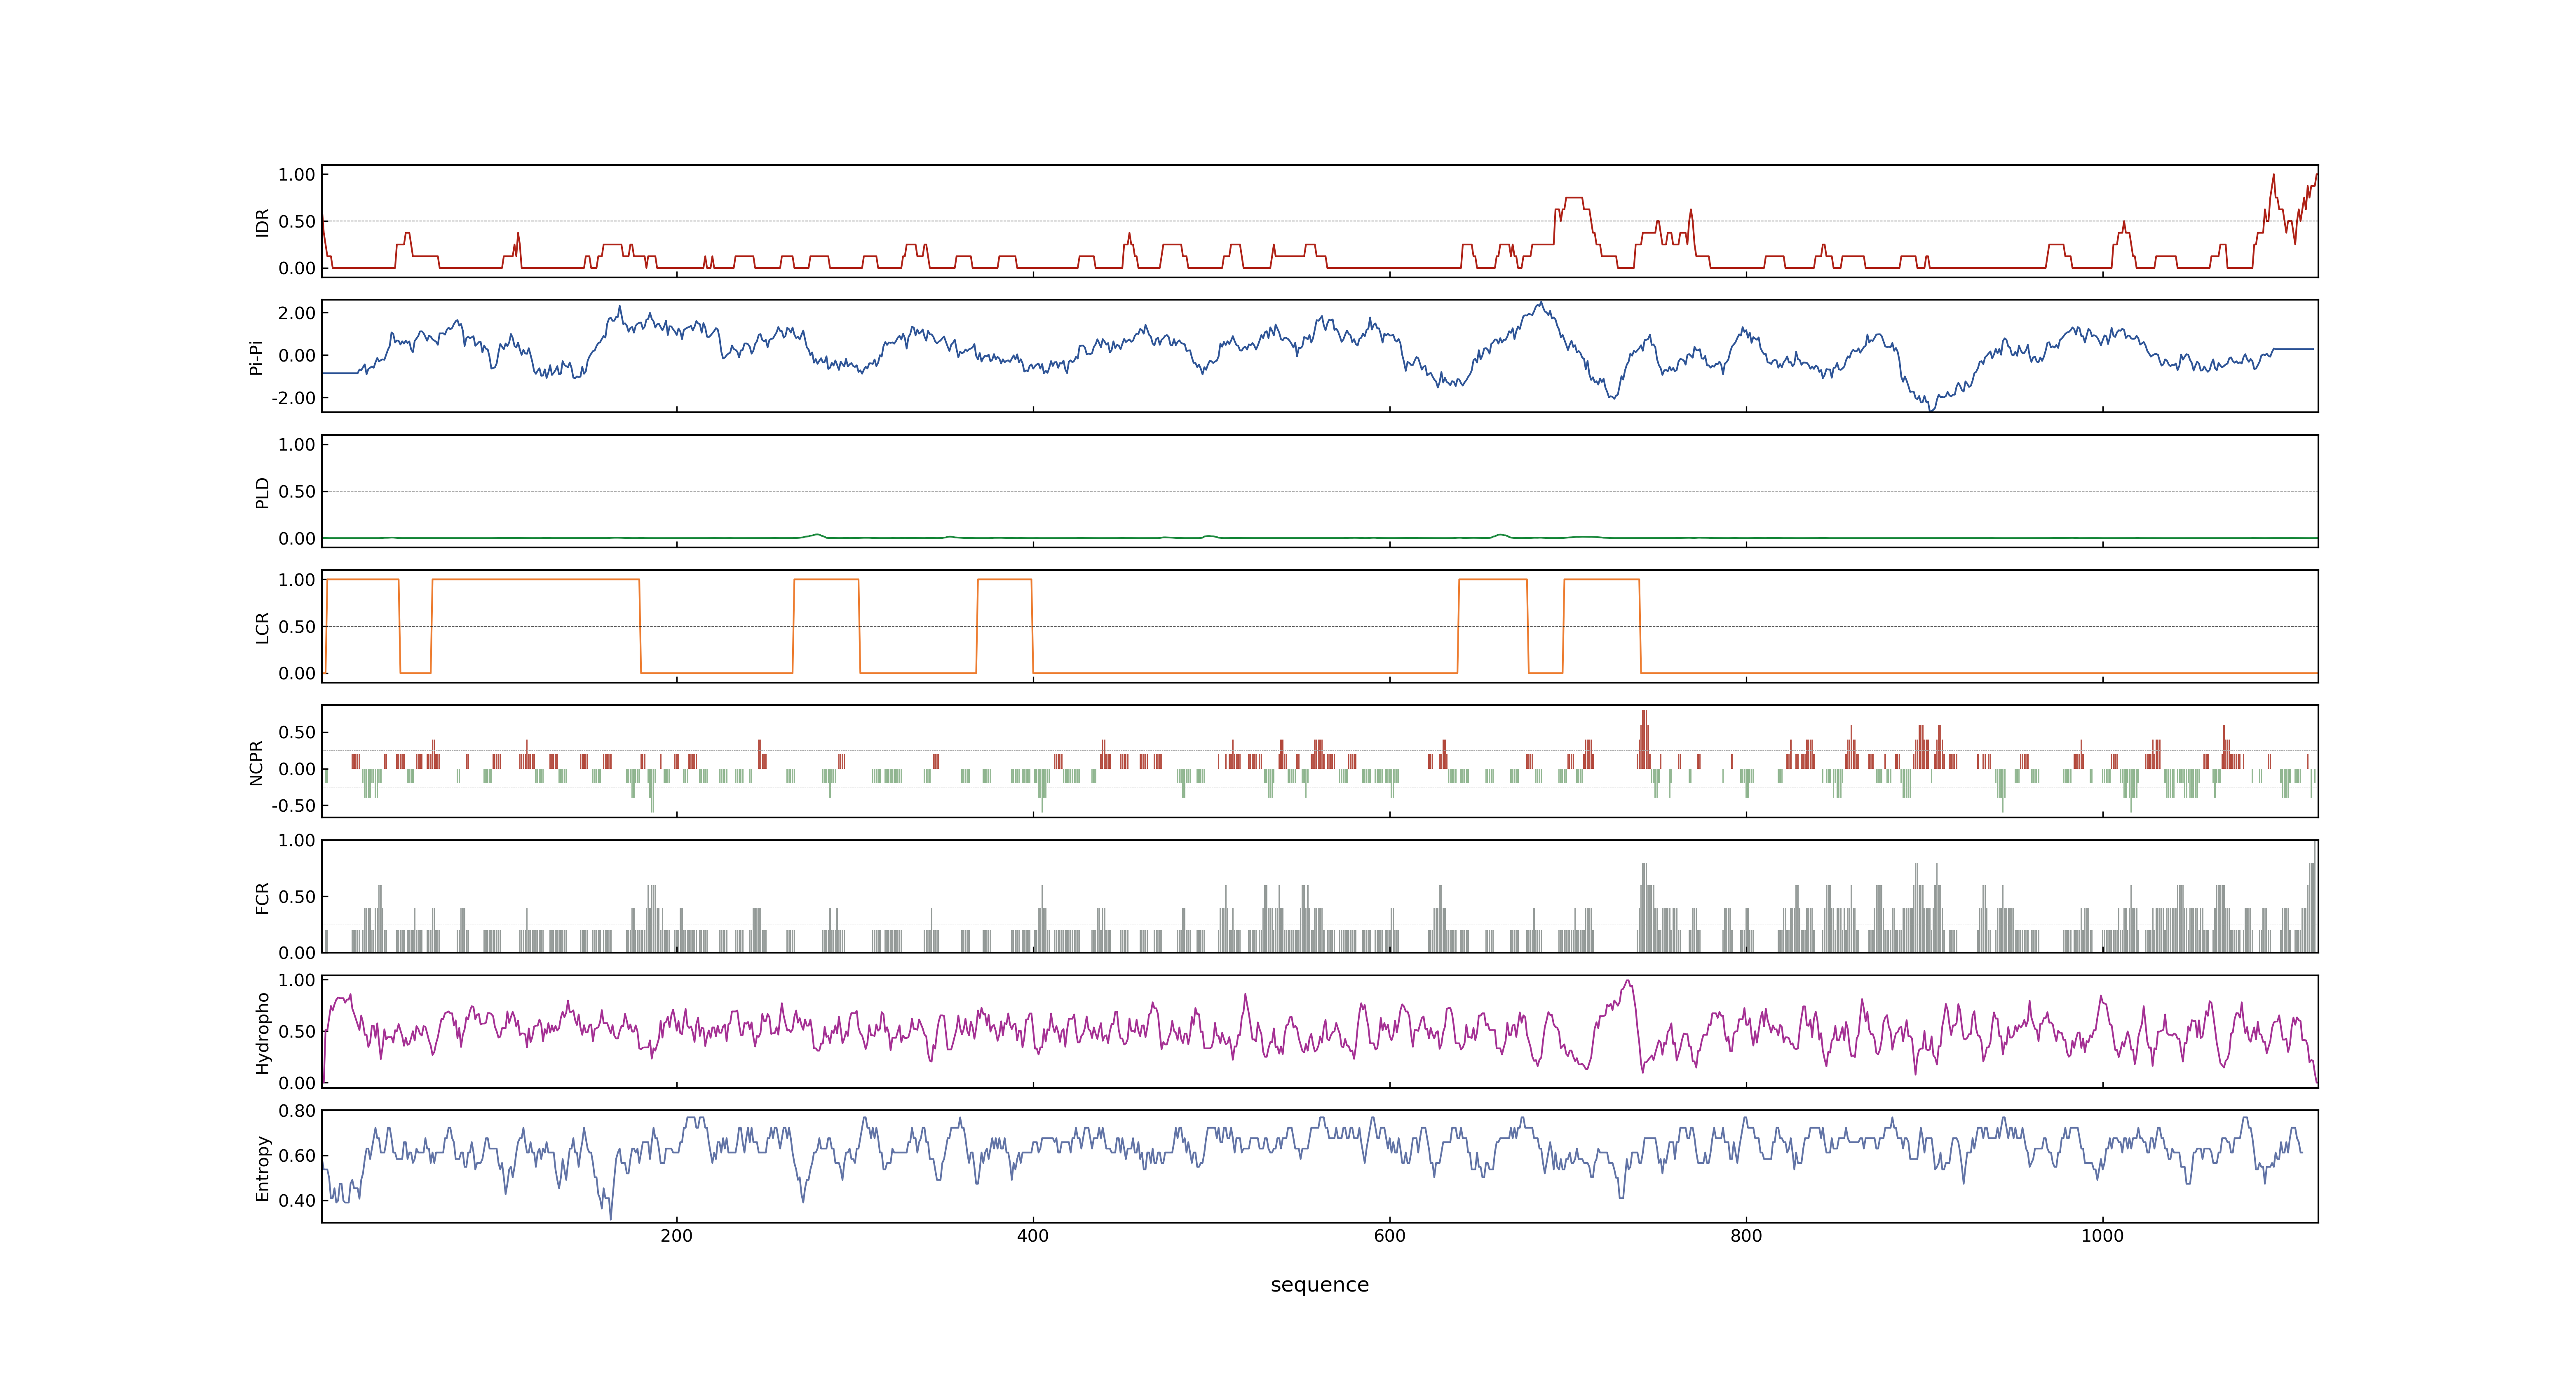
Task: Click the x-axis tick label 400
Action: (x=1033, y=1236)
